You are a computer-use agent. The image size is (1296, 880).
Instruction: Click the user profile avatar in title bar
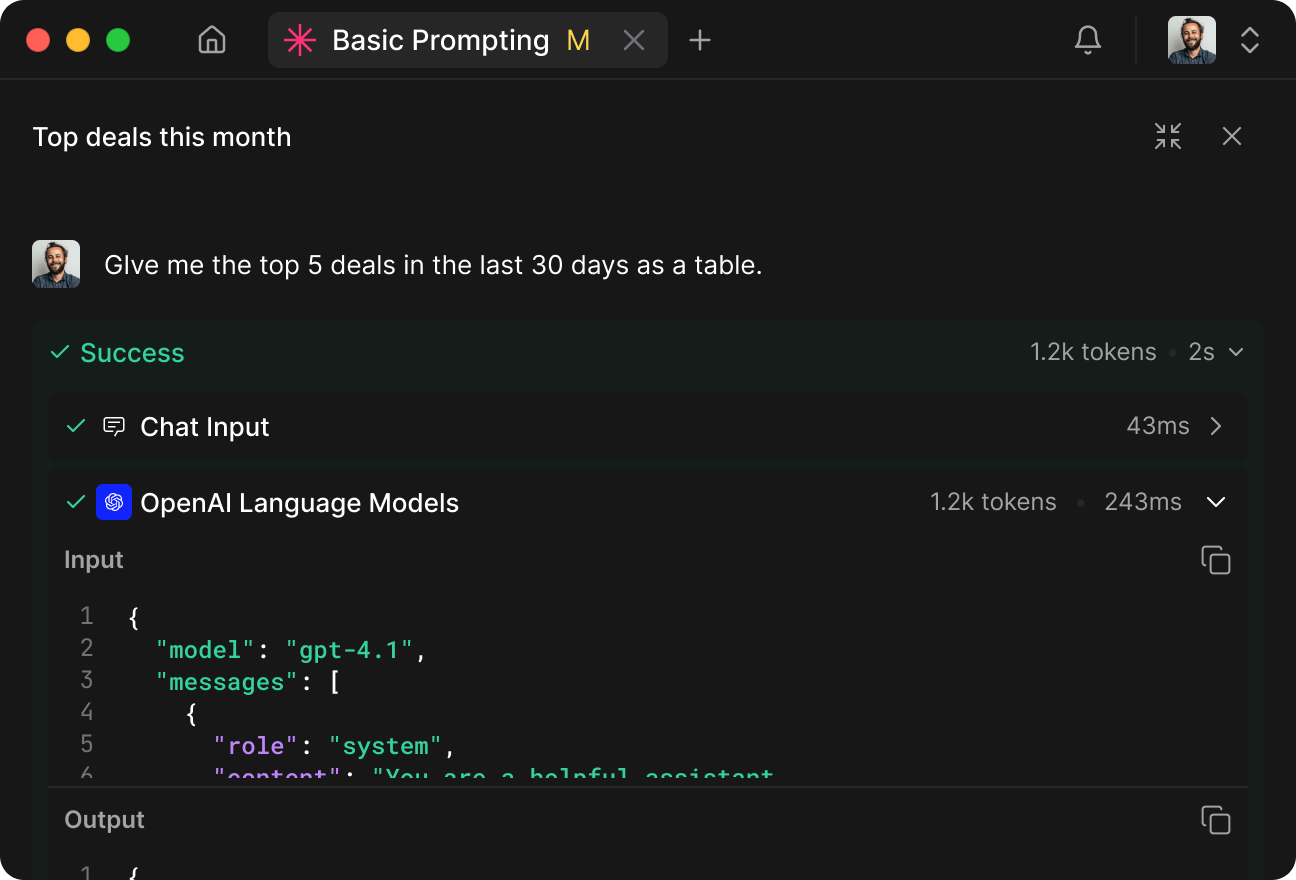[1191, 40]
